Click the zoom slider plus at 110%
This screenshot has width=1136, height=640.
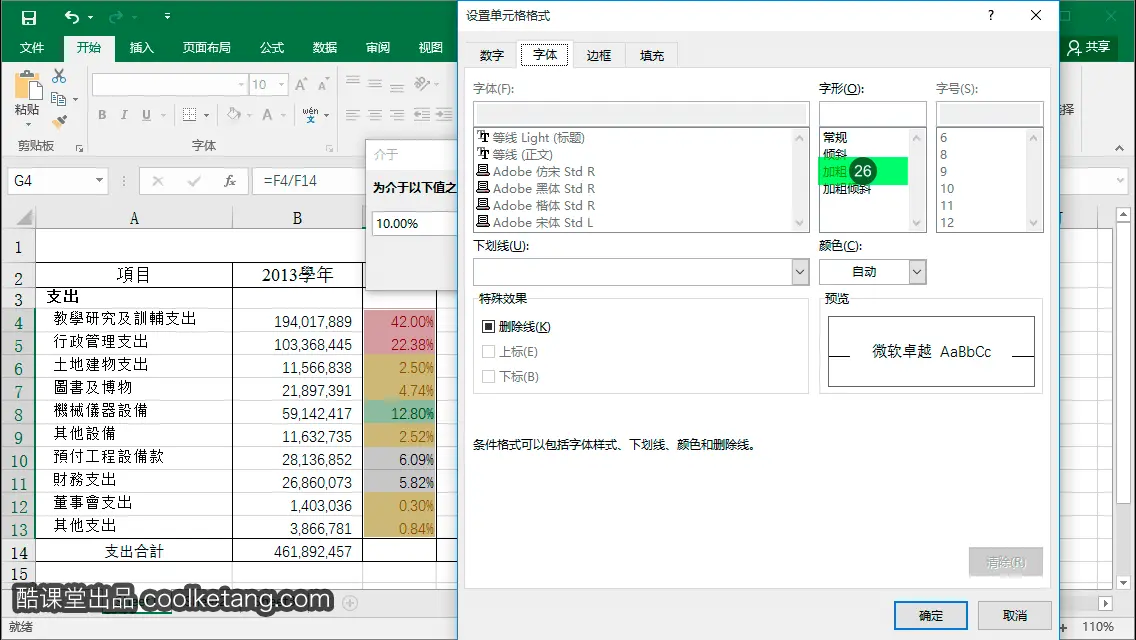1064,628
